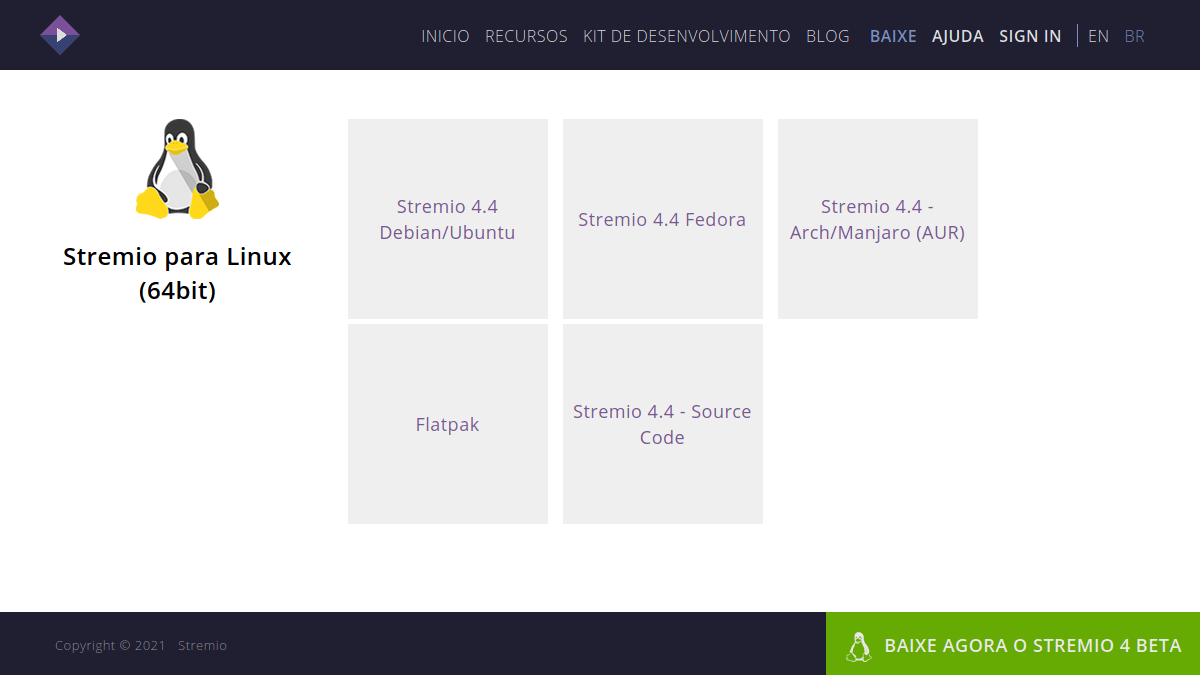Choose the Flatpak download tile
This screenshot has width=1200, height=675.
(x=448, y=424)
